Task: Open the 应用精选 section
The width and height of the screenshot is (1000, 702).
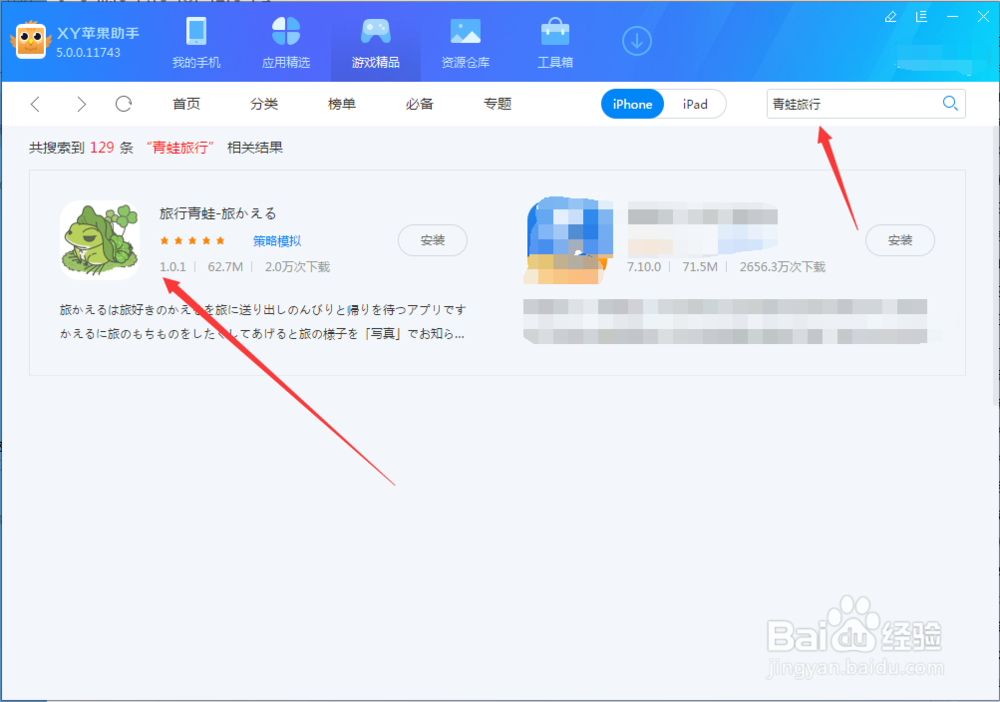Action: pos(286,42)
